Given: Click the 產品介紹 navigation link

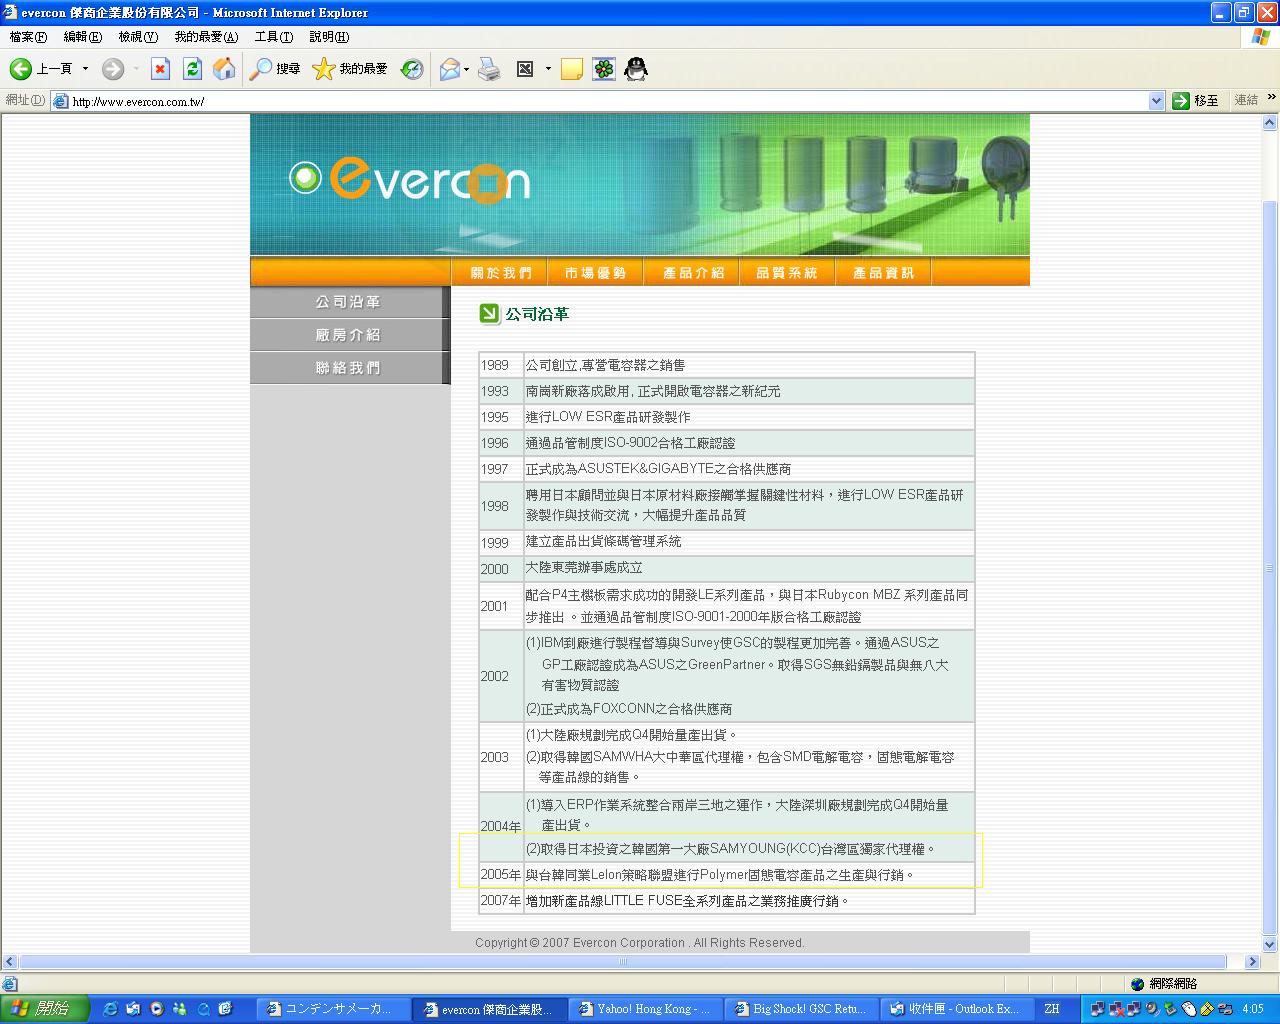Looking at the screenshot, I should click(x=693, y=272).
